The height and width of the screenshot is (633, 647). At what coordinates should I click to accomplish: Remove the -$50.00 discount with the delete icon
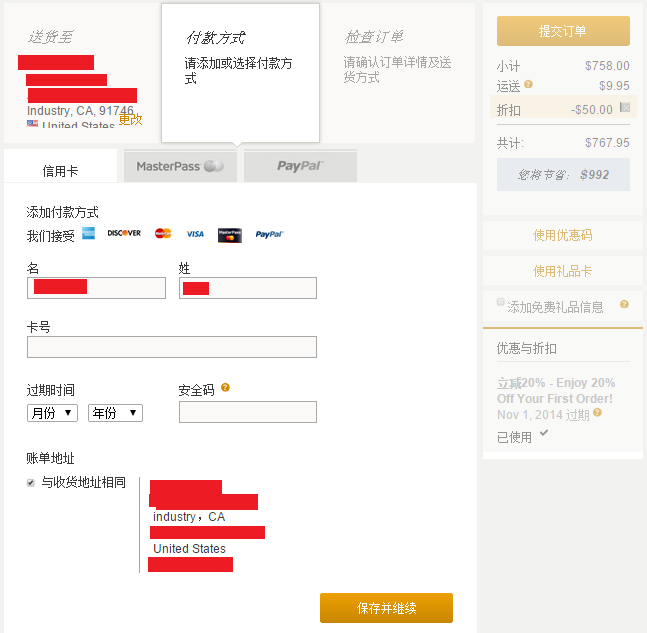[625, 108]
